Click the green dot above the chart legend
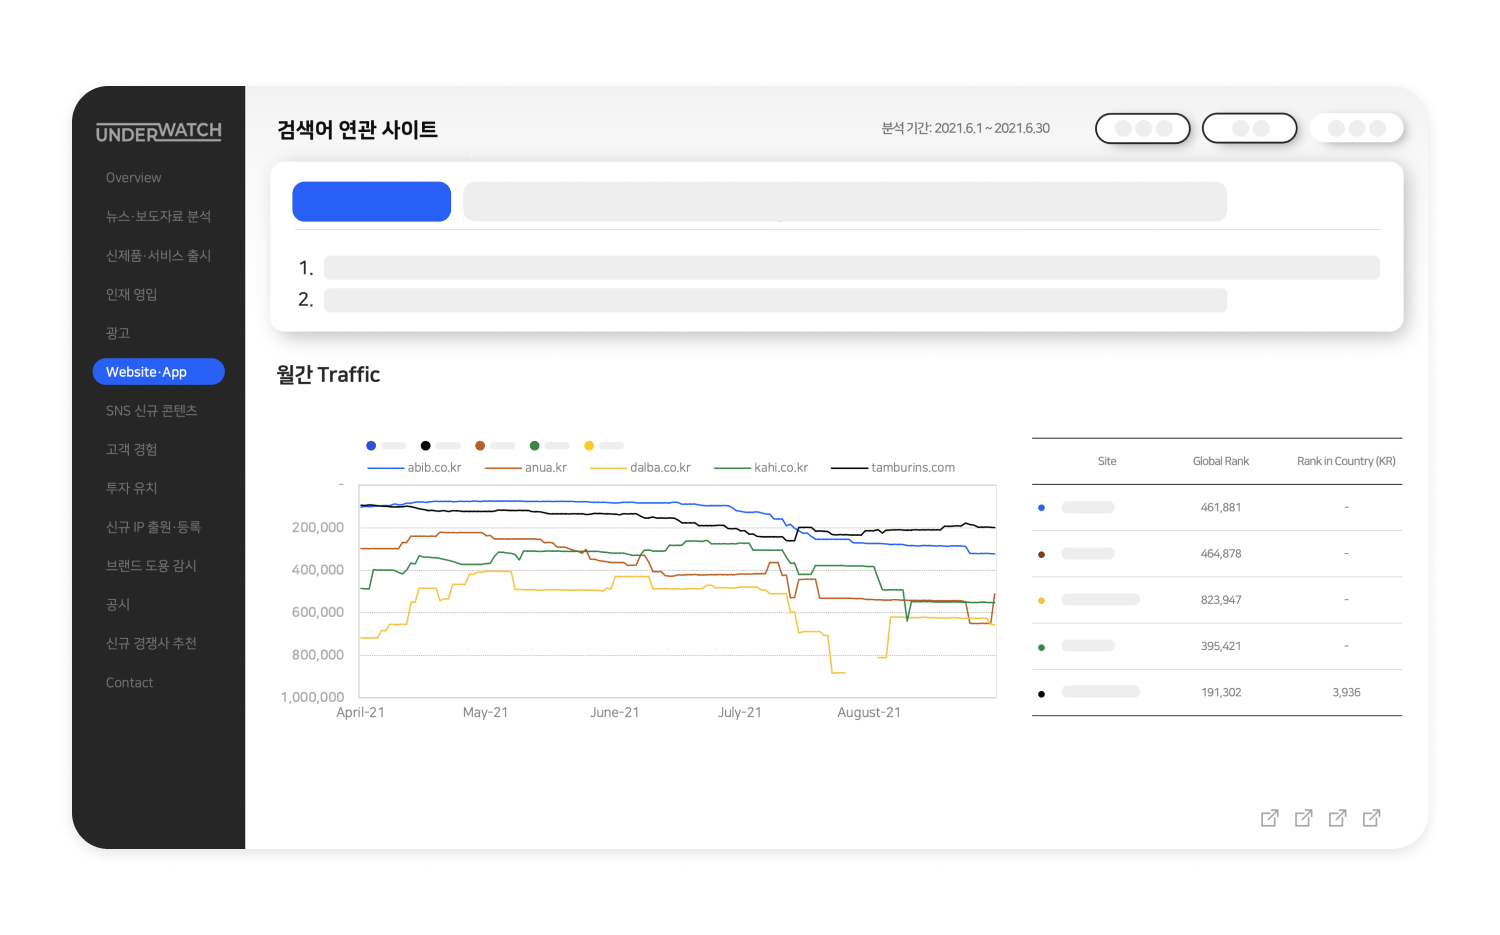 click(535, 446)
